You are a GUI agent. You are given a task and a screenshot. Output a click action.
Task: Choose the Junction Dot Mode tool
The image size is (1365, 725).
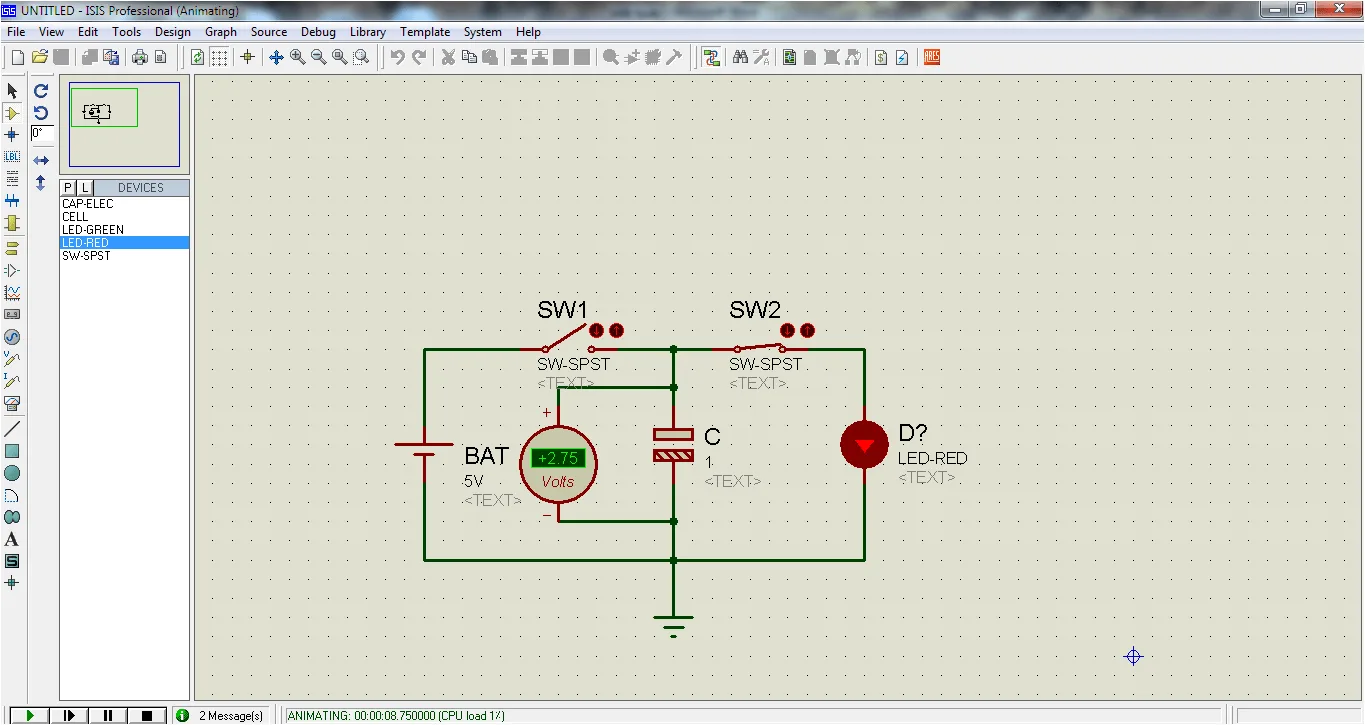(12, 135)
